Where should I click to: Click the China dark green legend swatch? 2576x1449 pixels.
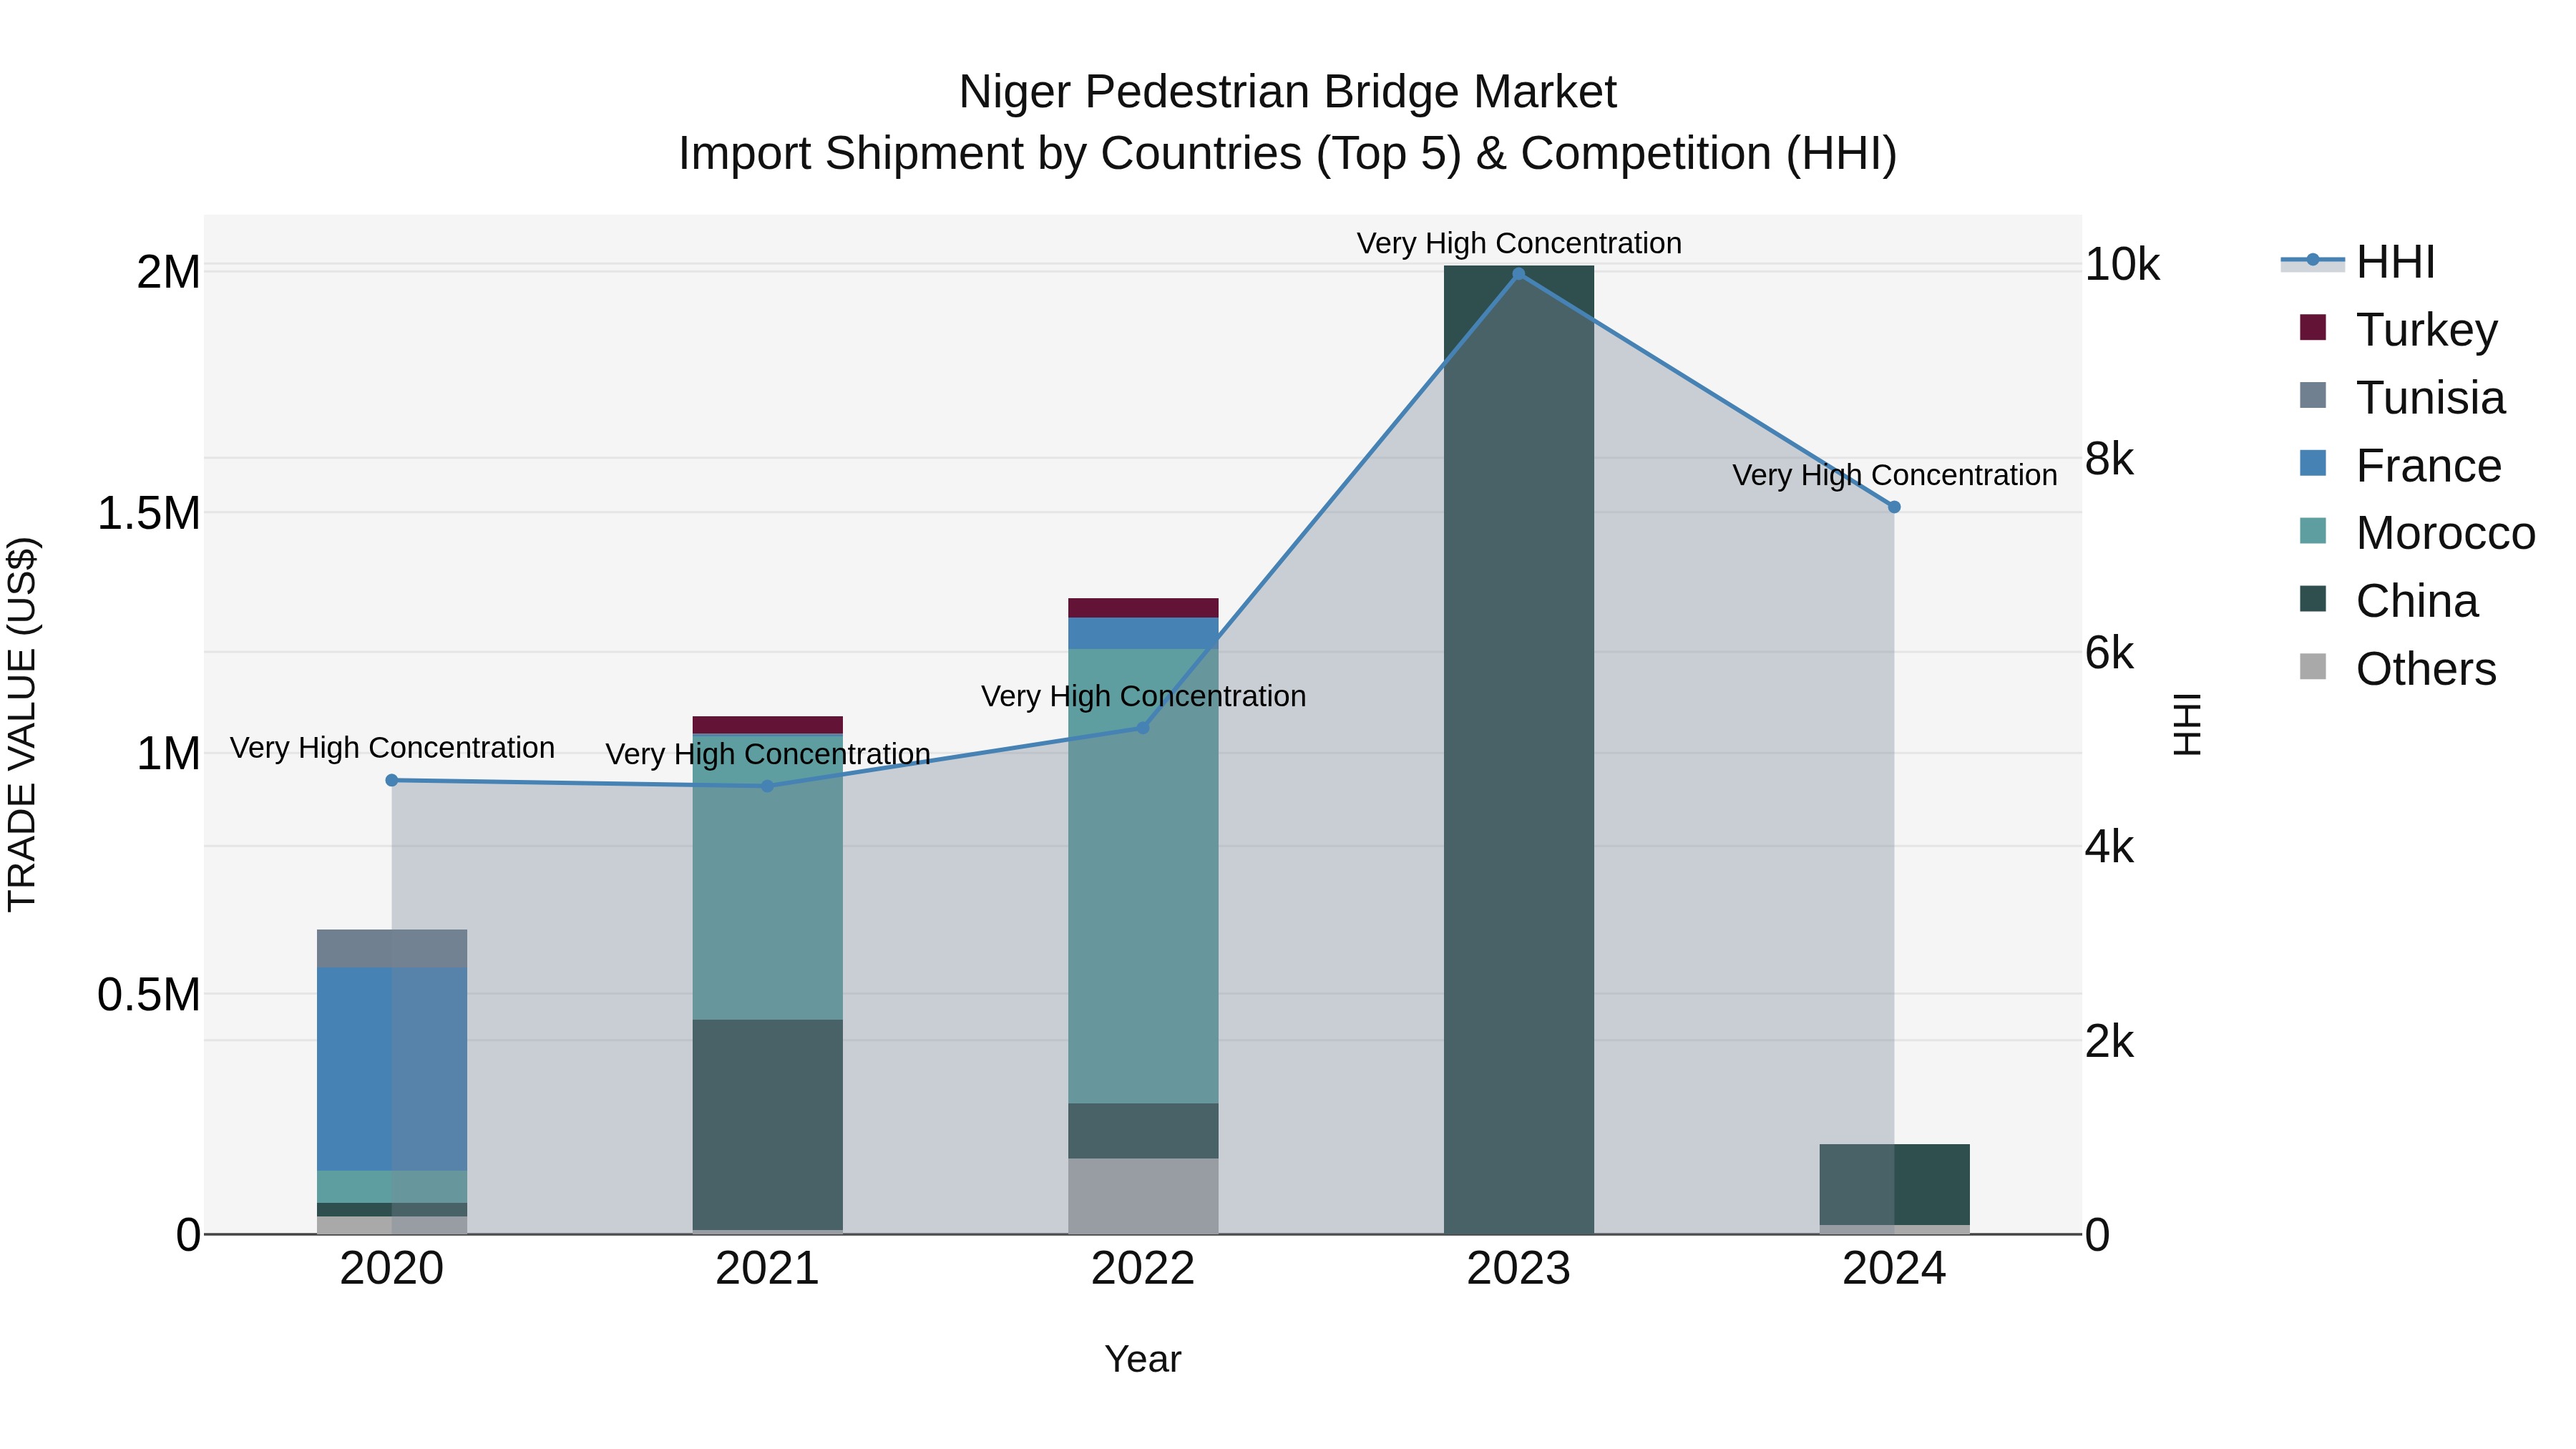click(2313, 599)
